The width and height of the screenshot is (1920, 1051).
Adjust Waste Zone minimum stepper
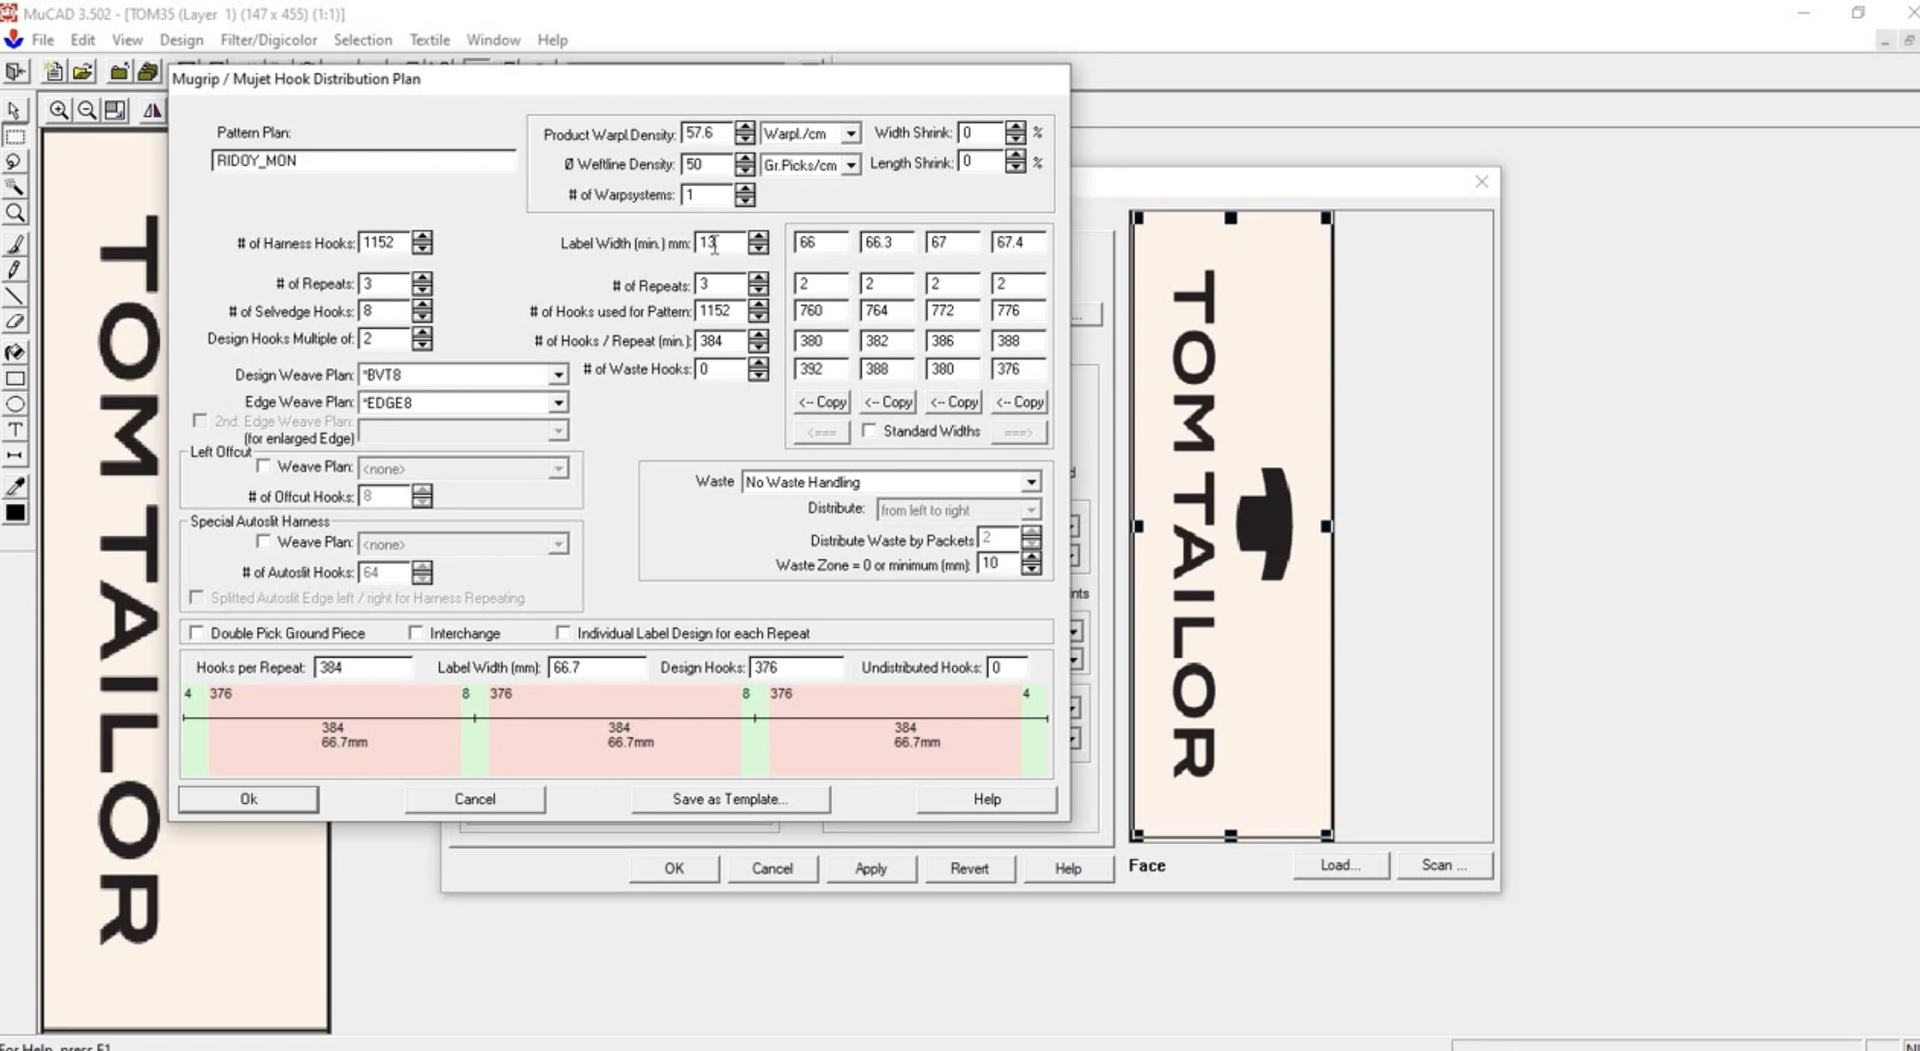tap(1031, 564)
